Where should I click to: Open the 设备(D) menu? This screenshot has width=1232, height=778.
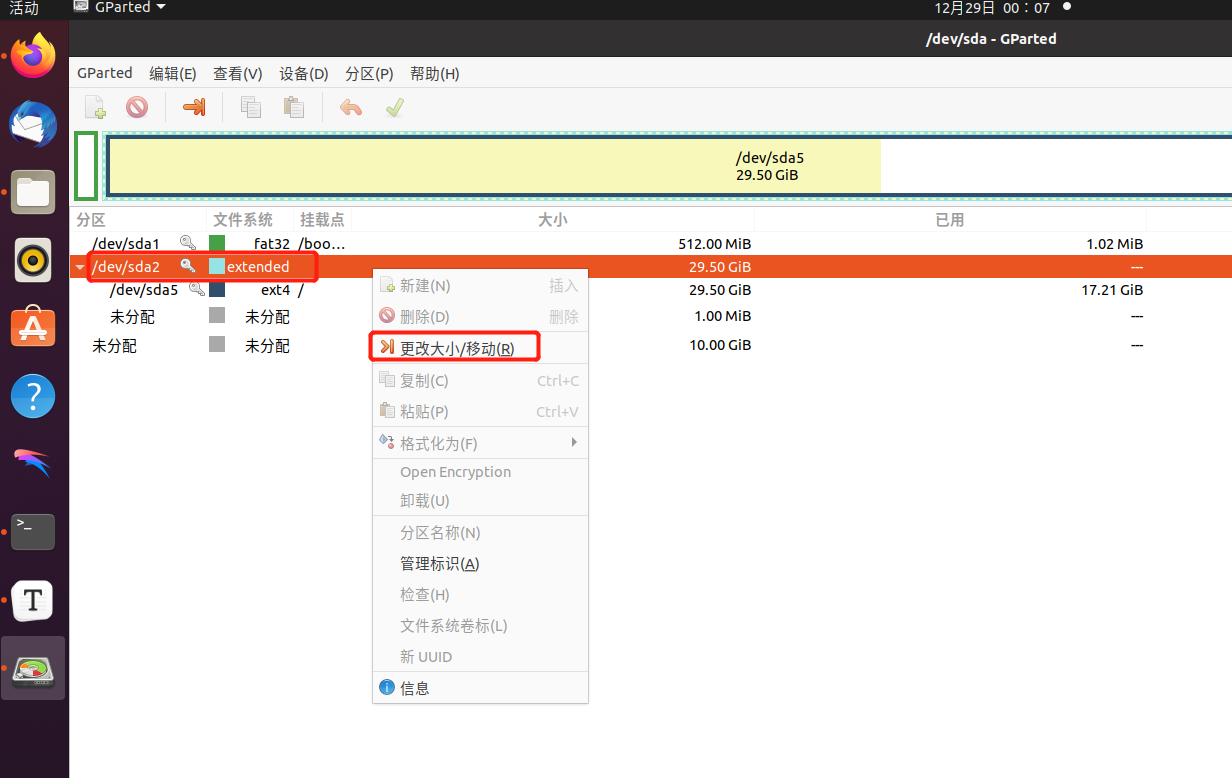[x=303, y=74]
